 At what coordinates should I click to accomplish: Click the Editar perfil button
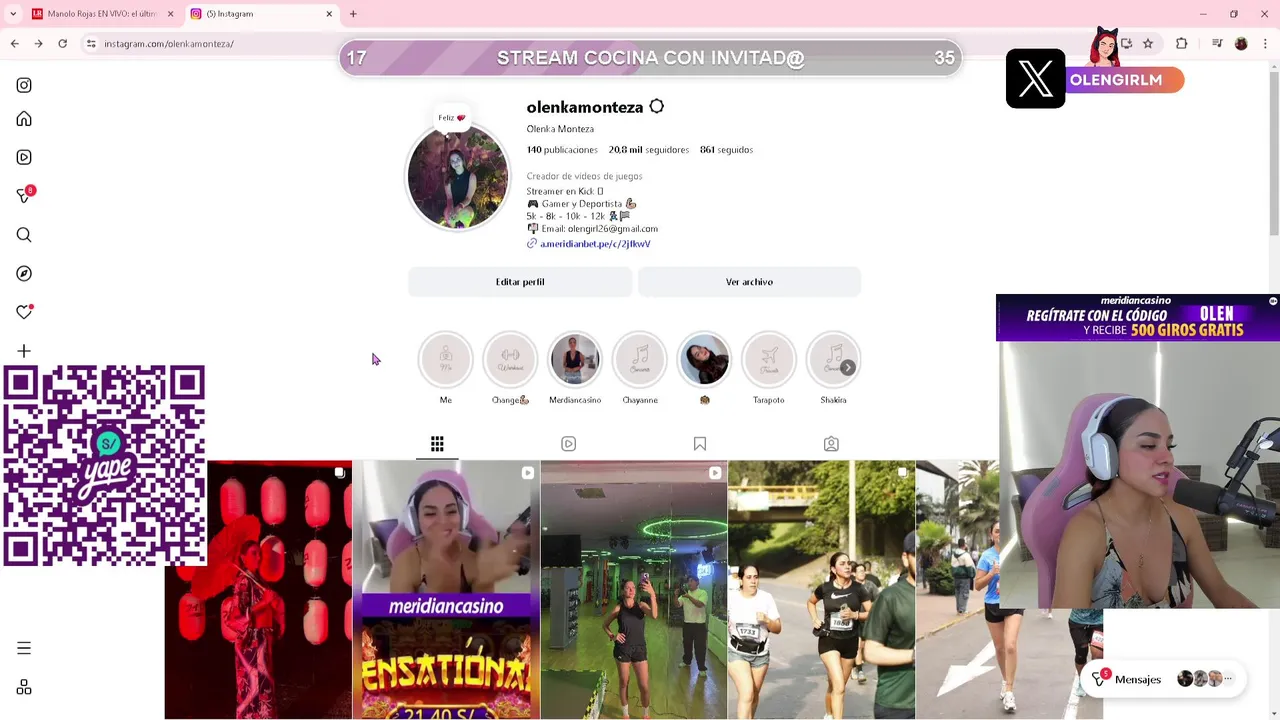coord(520,282)
